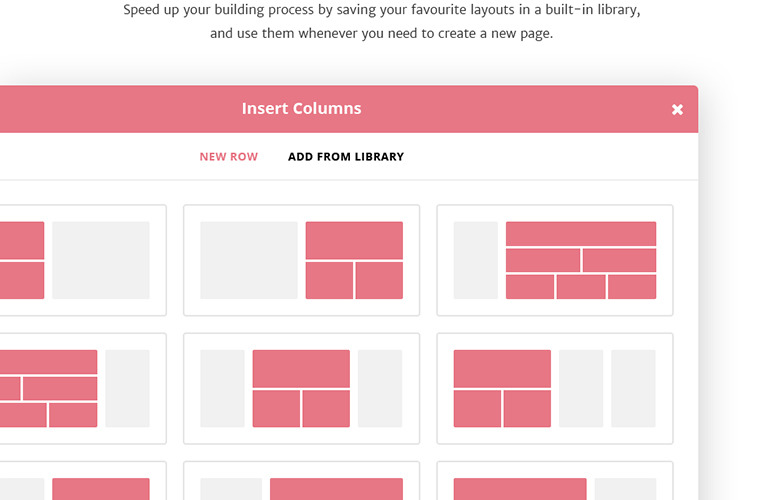Image resolution: width=764 pixels, height=500 pixels.
Task: Select layout with pink left half, gray right half
Action: click(80, 260)
